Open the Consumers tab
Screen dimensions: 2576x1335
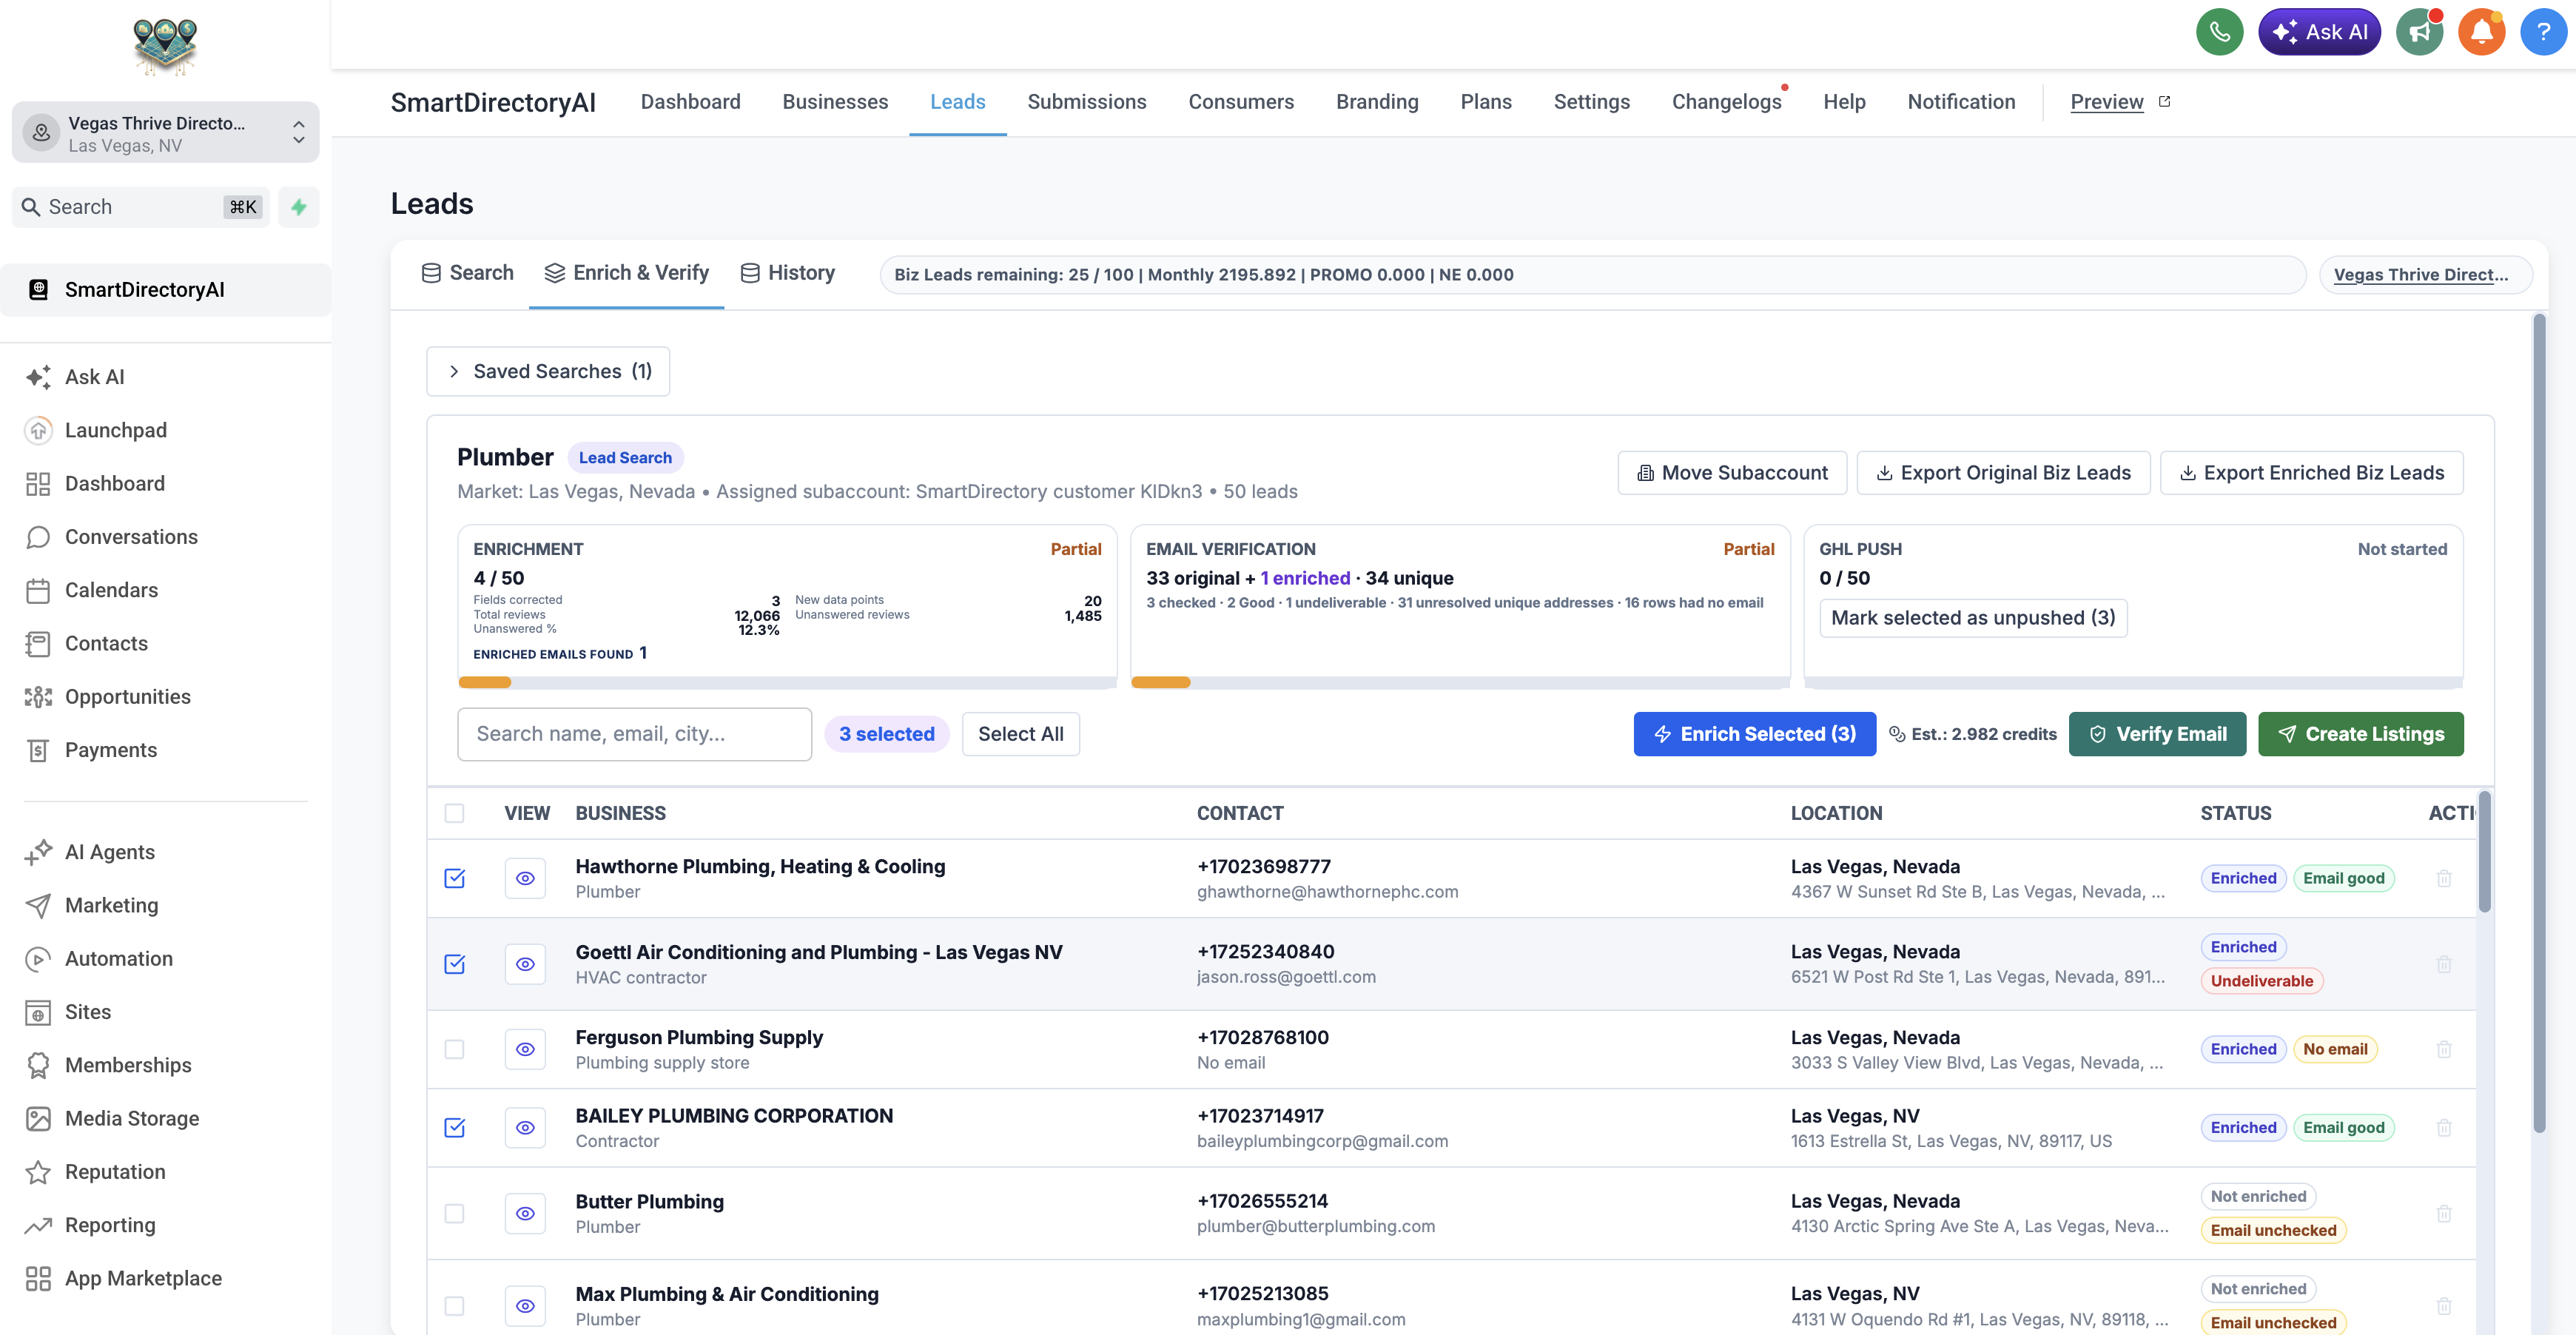click(1241, 102)
